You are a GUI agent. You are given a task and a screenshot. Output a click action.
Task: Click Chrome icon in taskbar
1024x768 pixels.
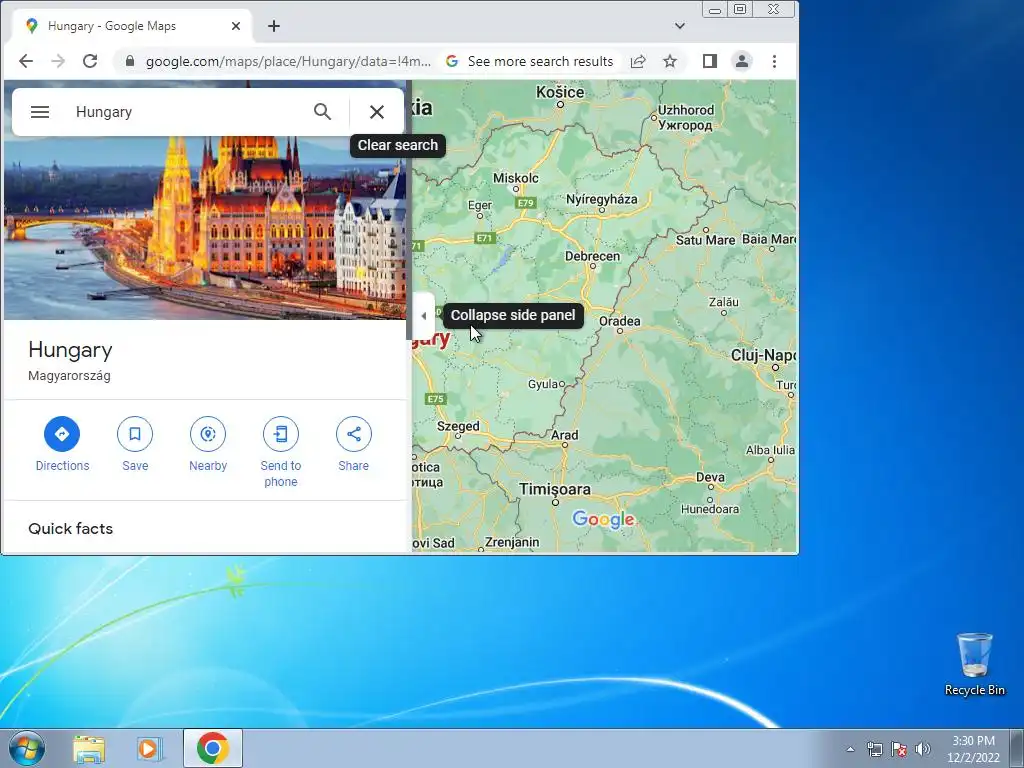coord(213,748)
